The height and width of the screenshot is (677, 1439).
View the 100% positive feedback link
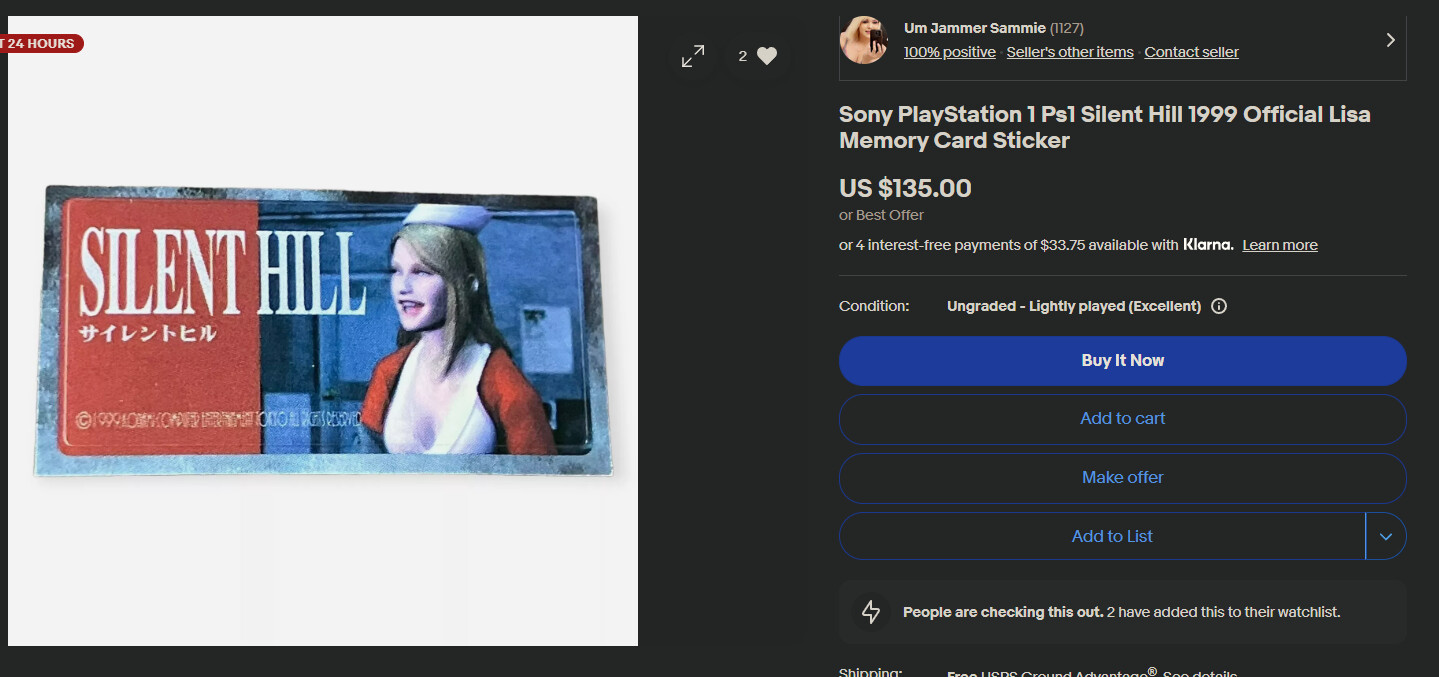[x=950, y=52]
